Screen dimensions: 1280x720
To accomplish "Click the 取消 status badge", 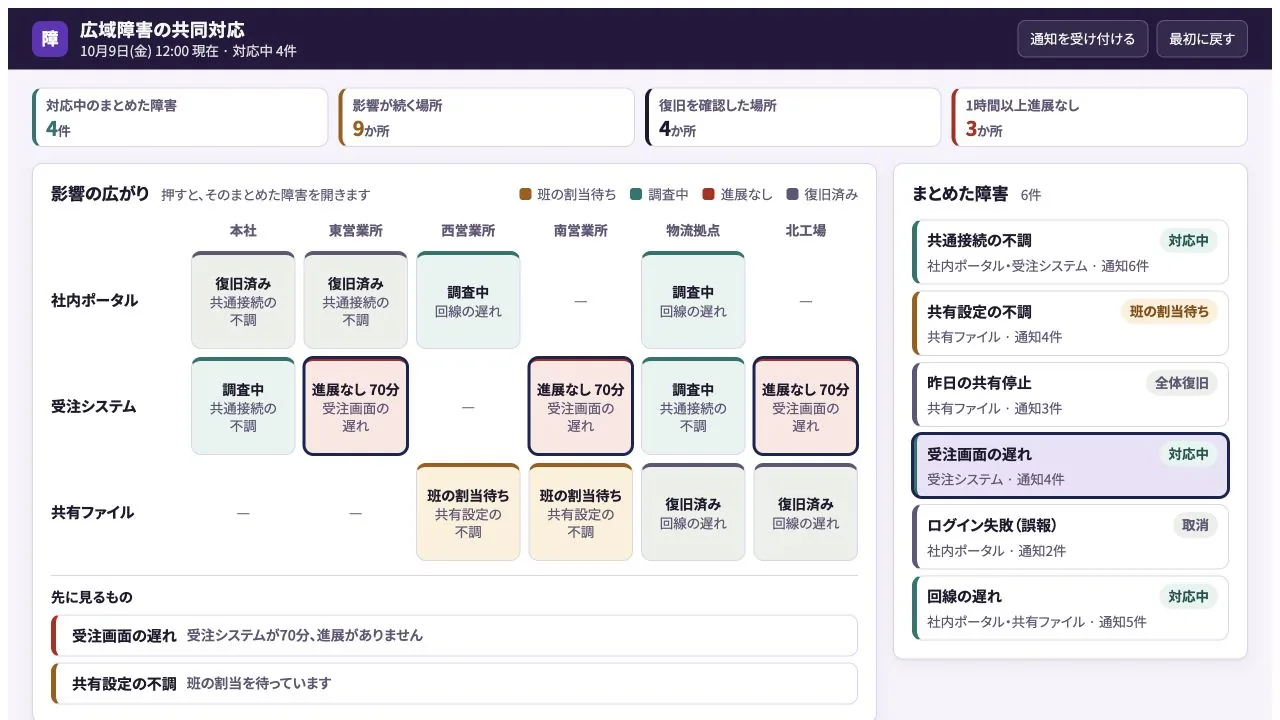I will click(1195, 525).
